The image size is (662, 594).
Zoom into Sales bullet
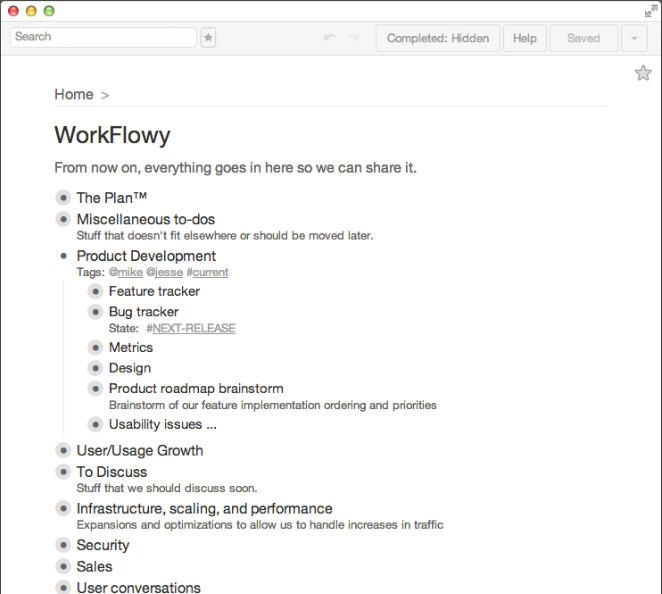point(63,566)
